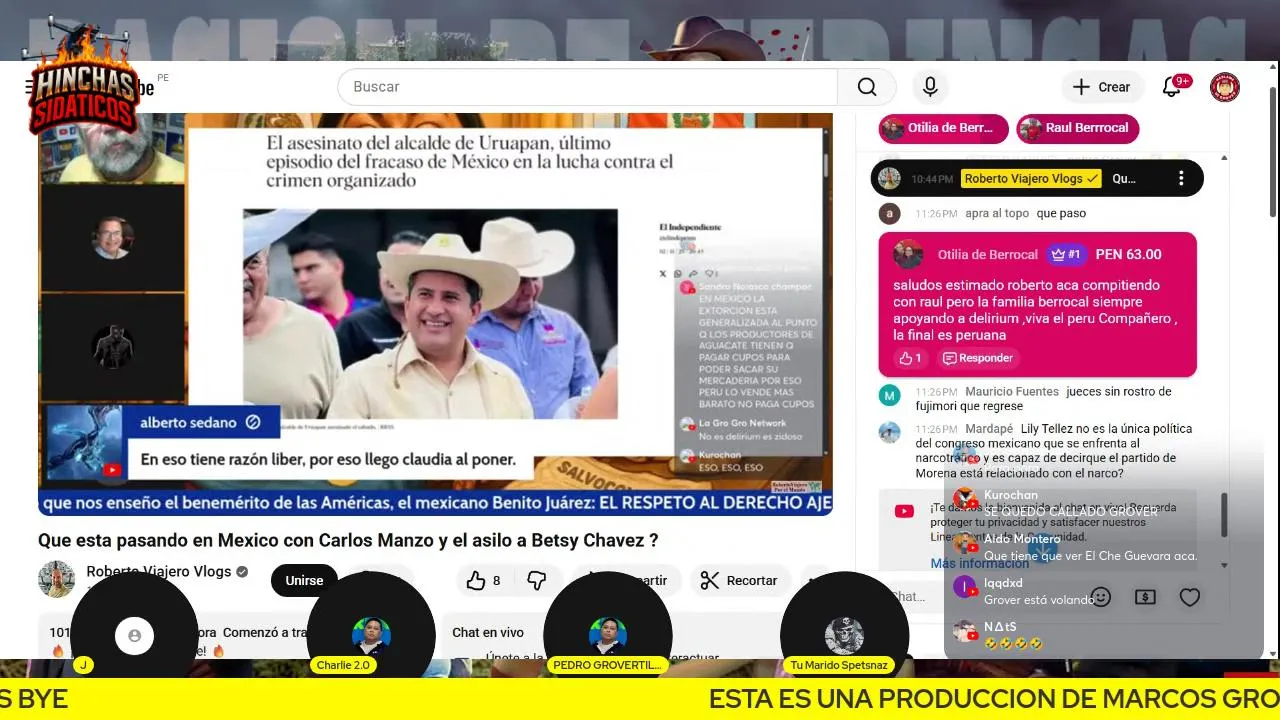1280x720 pixels.
Task: Click the chat message input field
Action: 915,597
